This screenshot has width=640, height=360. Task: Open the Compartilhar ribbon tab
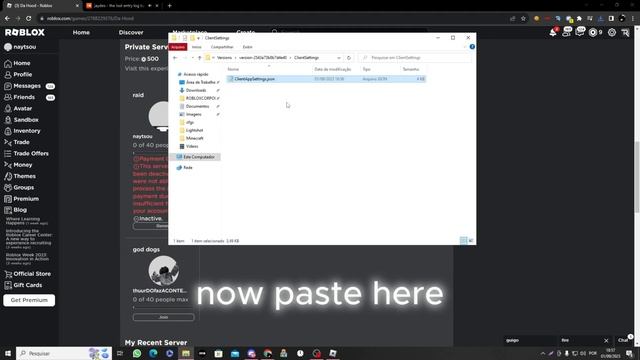tap(222, 47)
